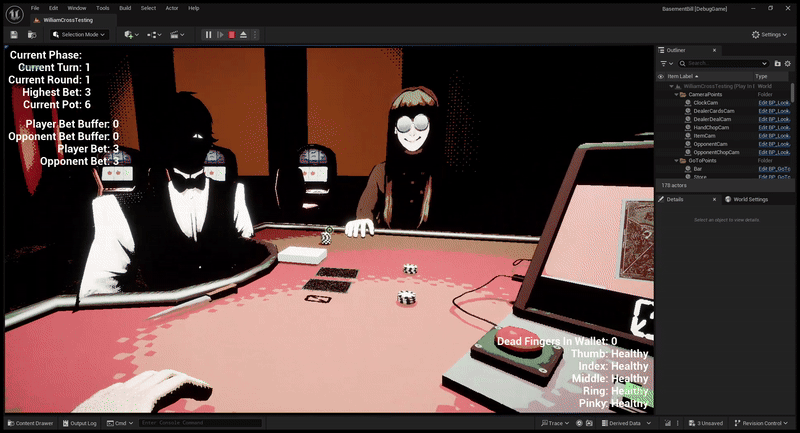The width and height of the screenshot is (800, 433).
Task: Open the Help menu
Action: (x=193, y=8)
